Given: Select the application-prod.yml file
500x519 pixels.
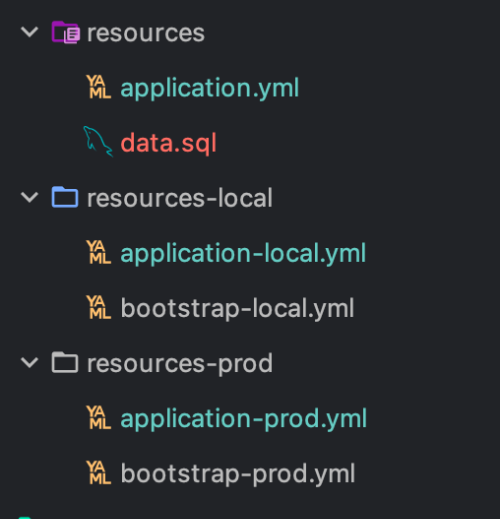Looking at the screenshot, I should 244,419.
